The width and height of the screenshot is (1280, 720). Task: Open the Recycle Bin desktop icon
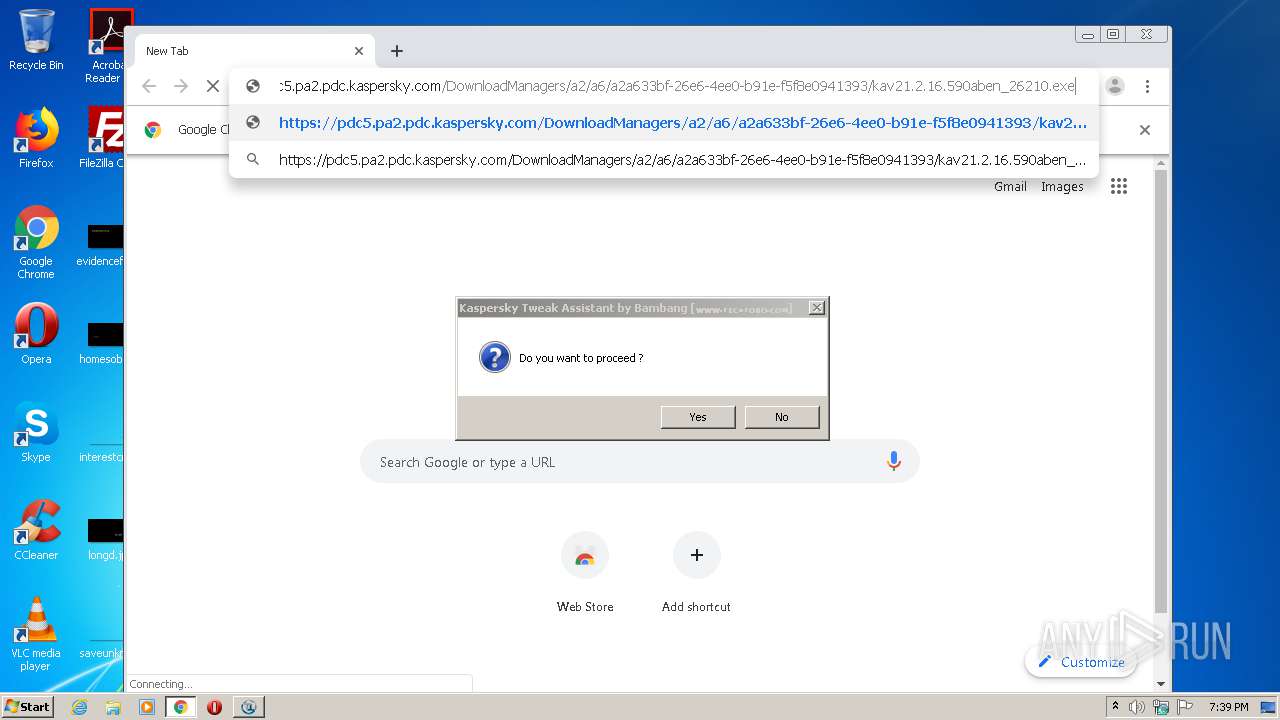(x=36, y=40)
